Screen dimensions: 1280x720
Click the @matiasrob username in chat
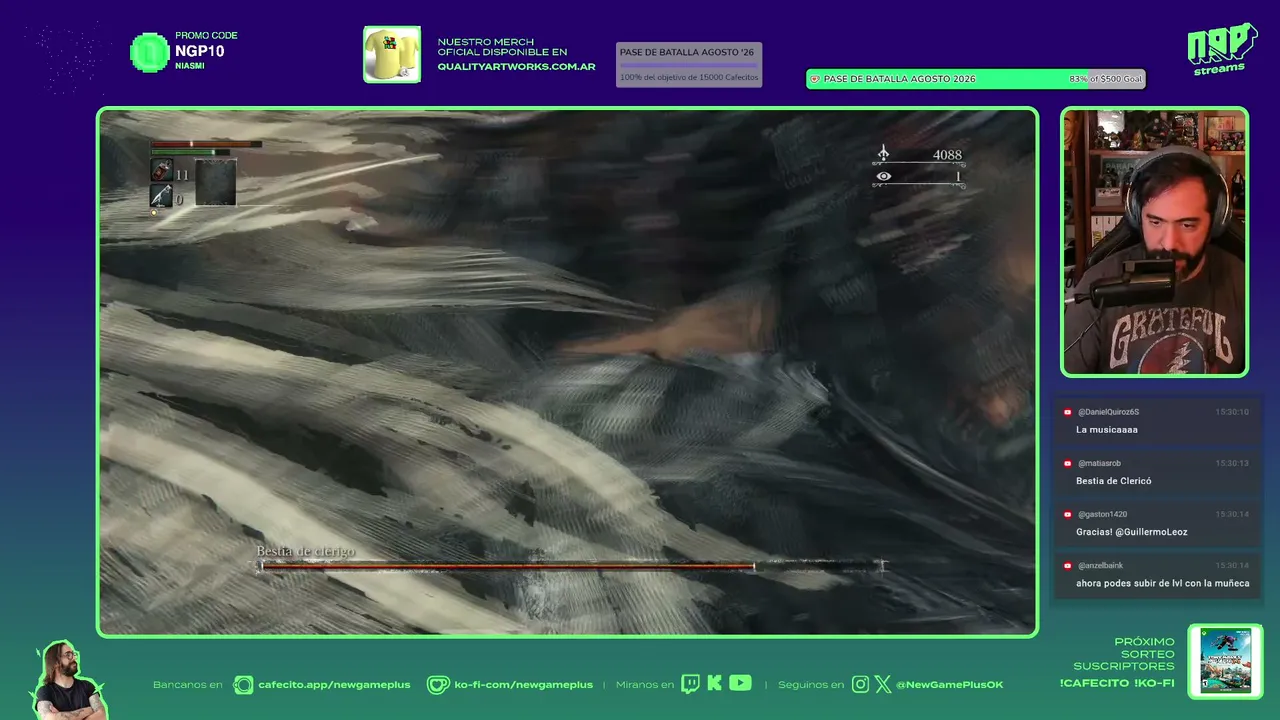1099,463
